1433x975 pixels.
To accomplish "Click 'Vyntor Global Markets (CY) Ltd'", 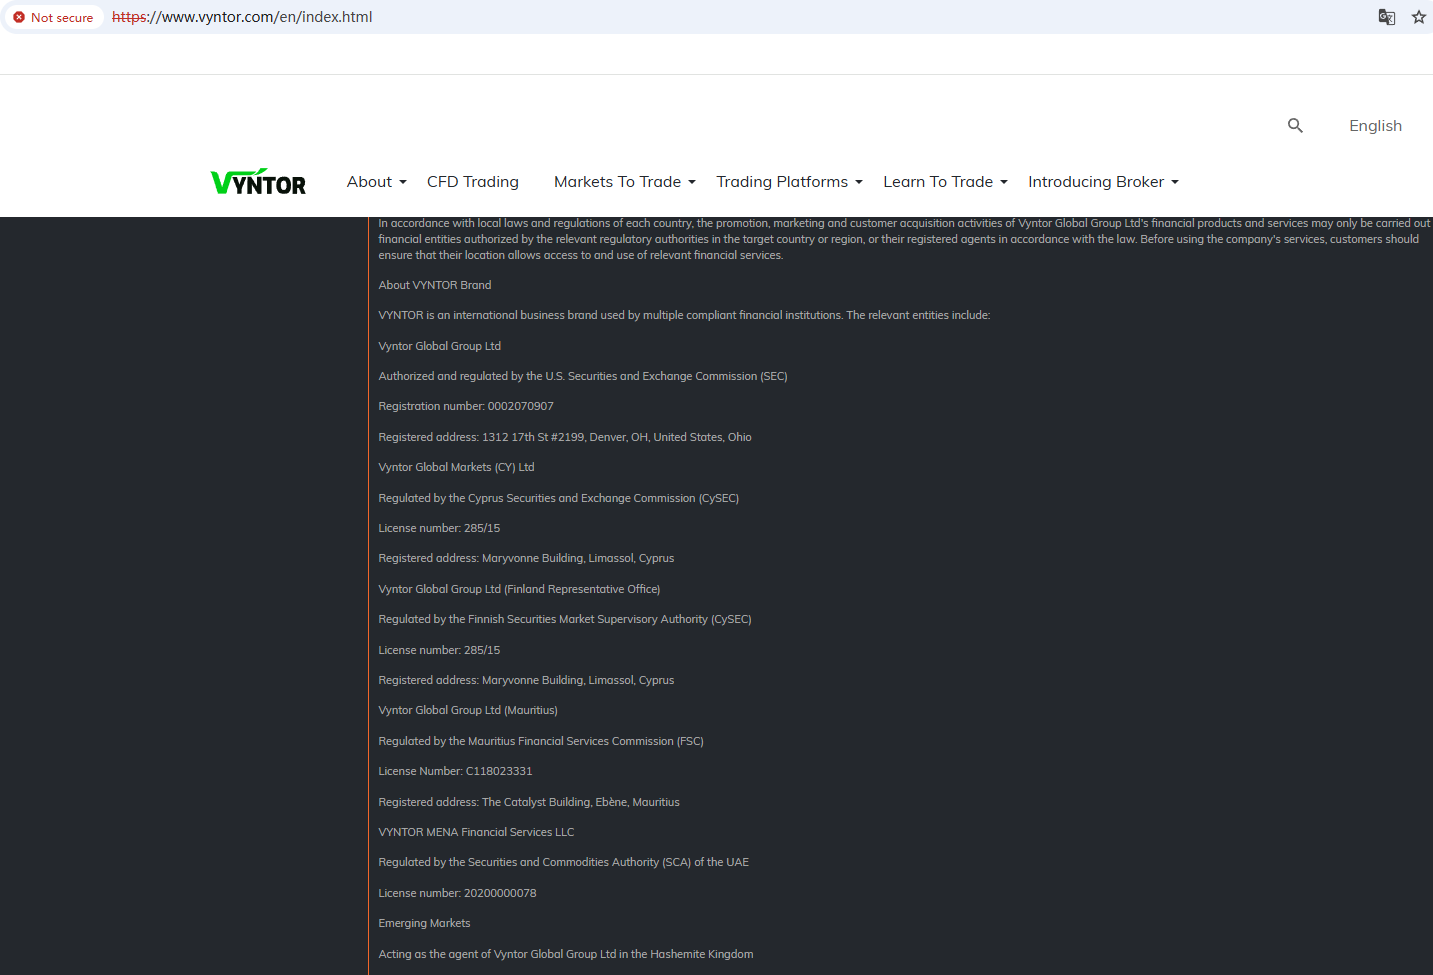I will pos(457,467).
